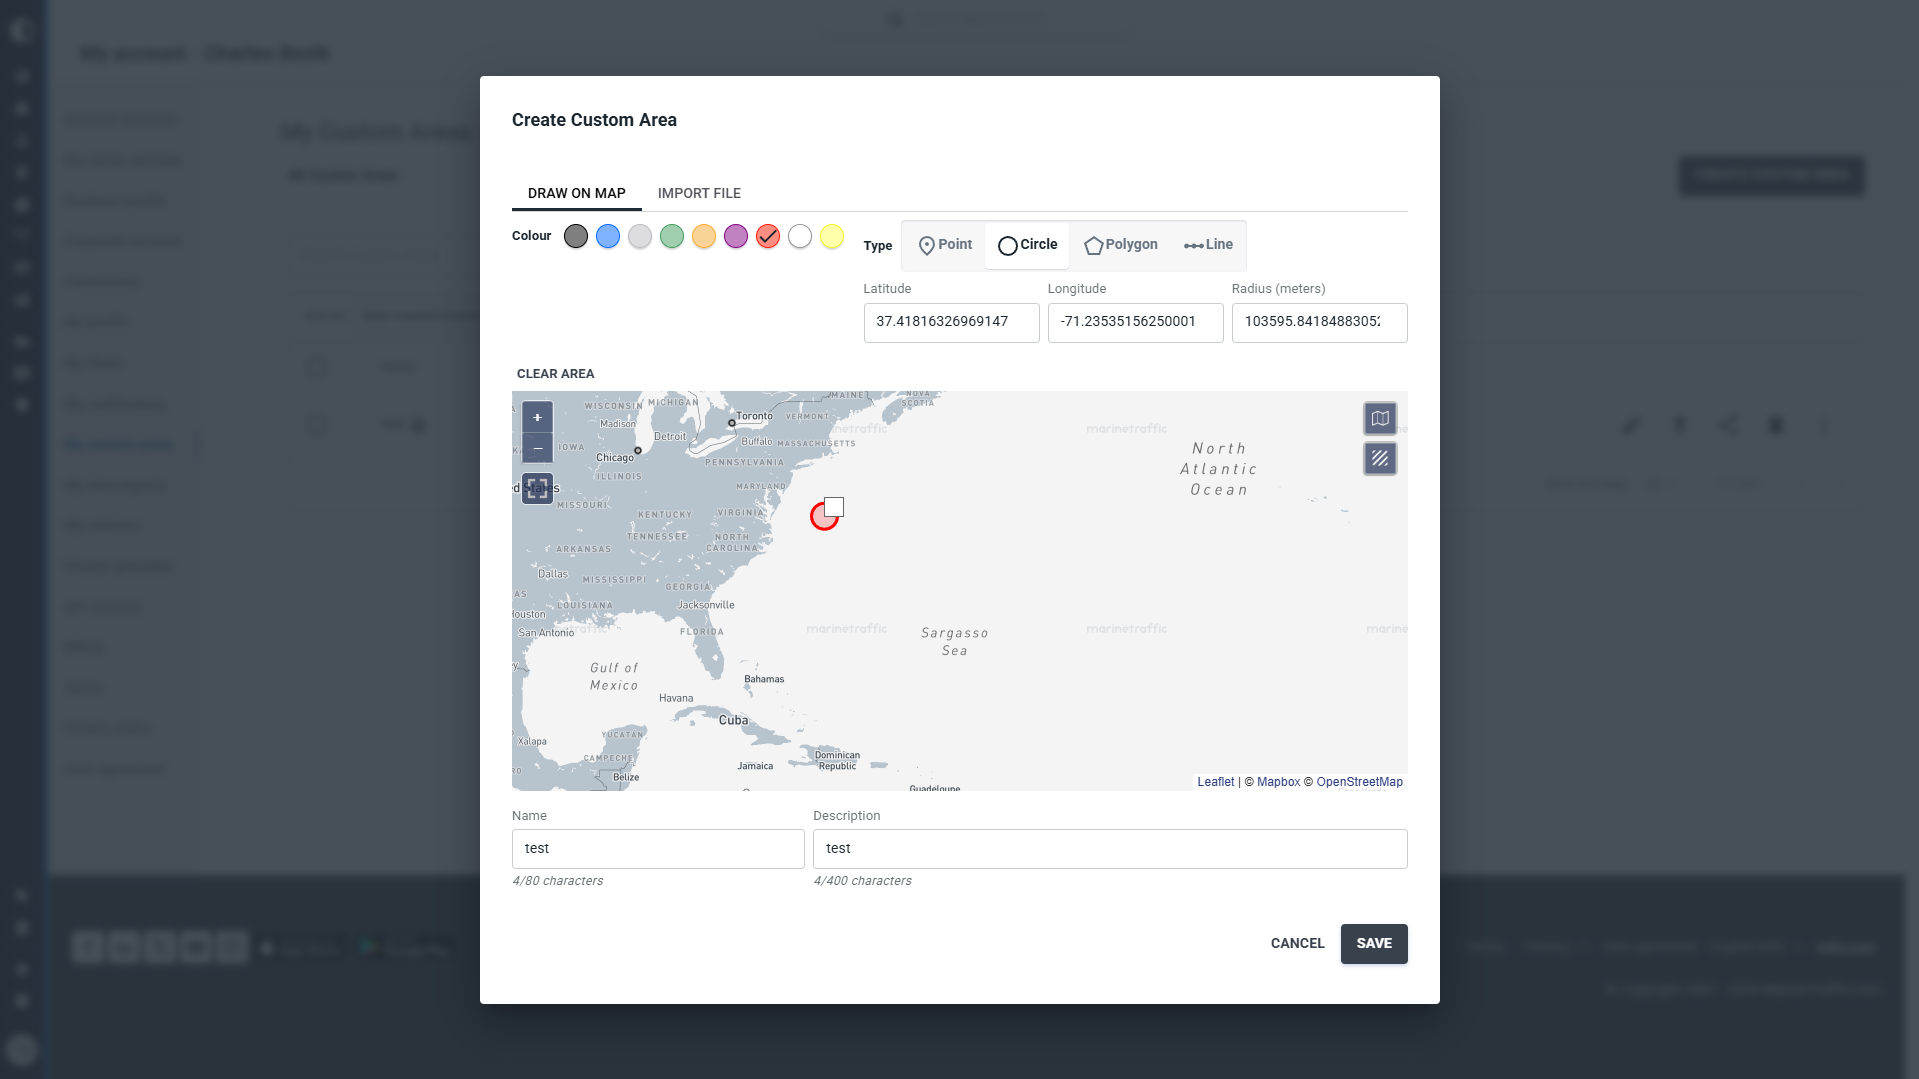Switch to the Draw on Map tab

click(x=577, y=193)
